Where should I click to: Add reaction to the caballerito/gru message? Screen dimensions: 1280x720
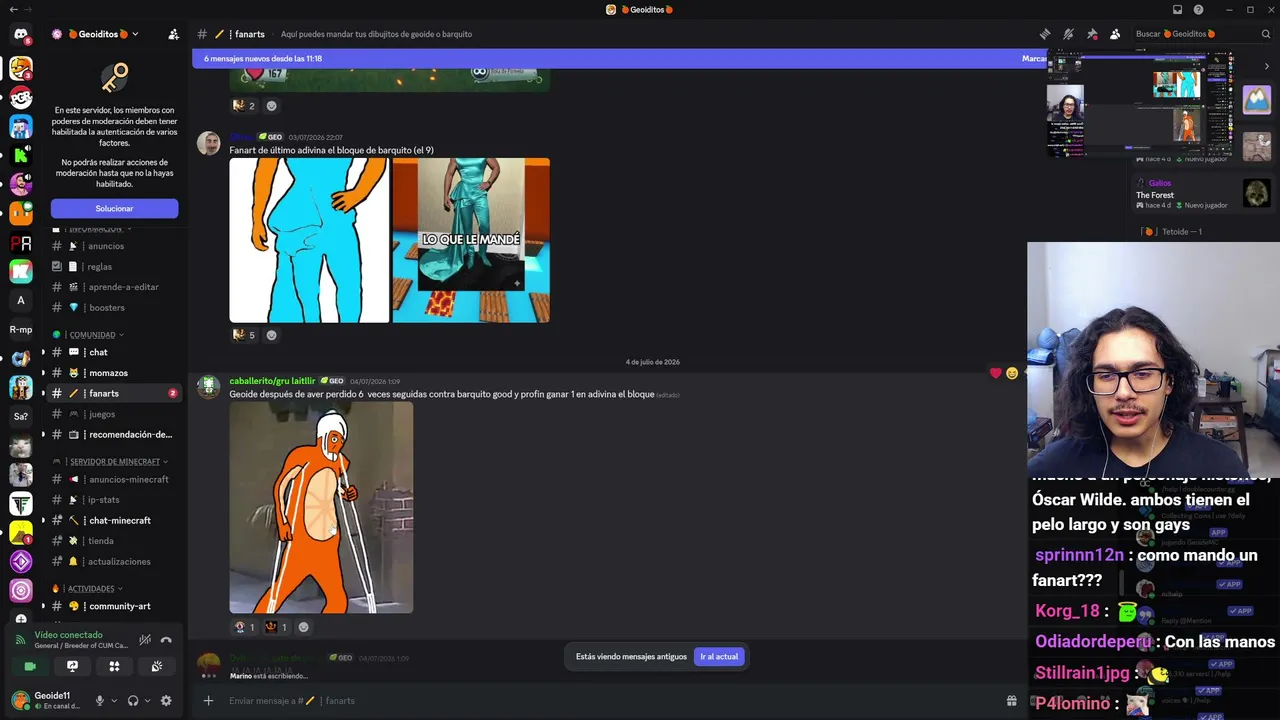click(x=304, y=627)
